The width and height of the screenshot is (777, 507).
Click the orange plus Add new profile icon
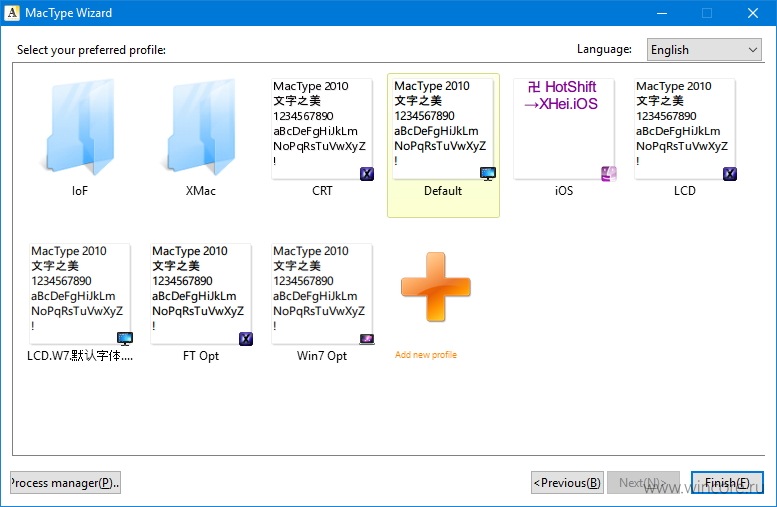pyautogui.click(x=436, y=287)
